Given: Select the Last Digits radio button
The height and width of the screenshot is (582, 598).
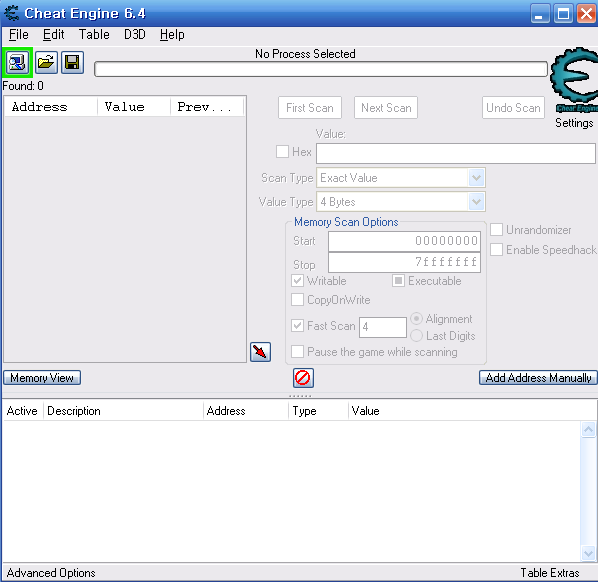Looking at the screenshot, I should (416, 336).
